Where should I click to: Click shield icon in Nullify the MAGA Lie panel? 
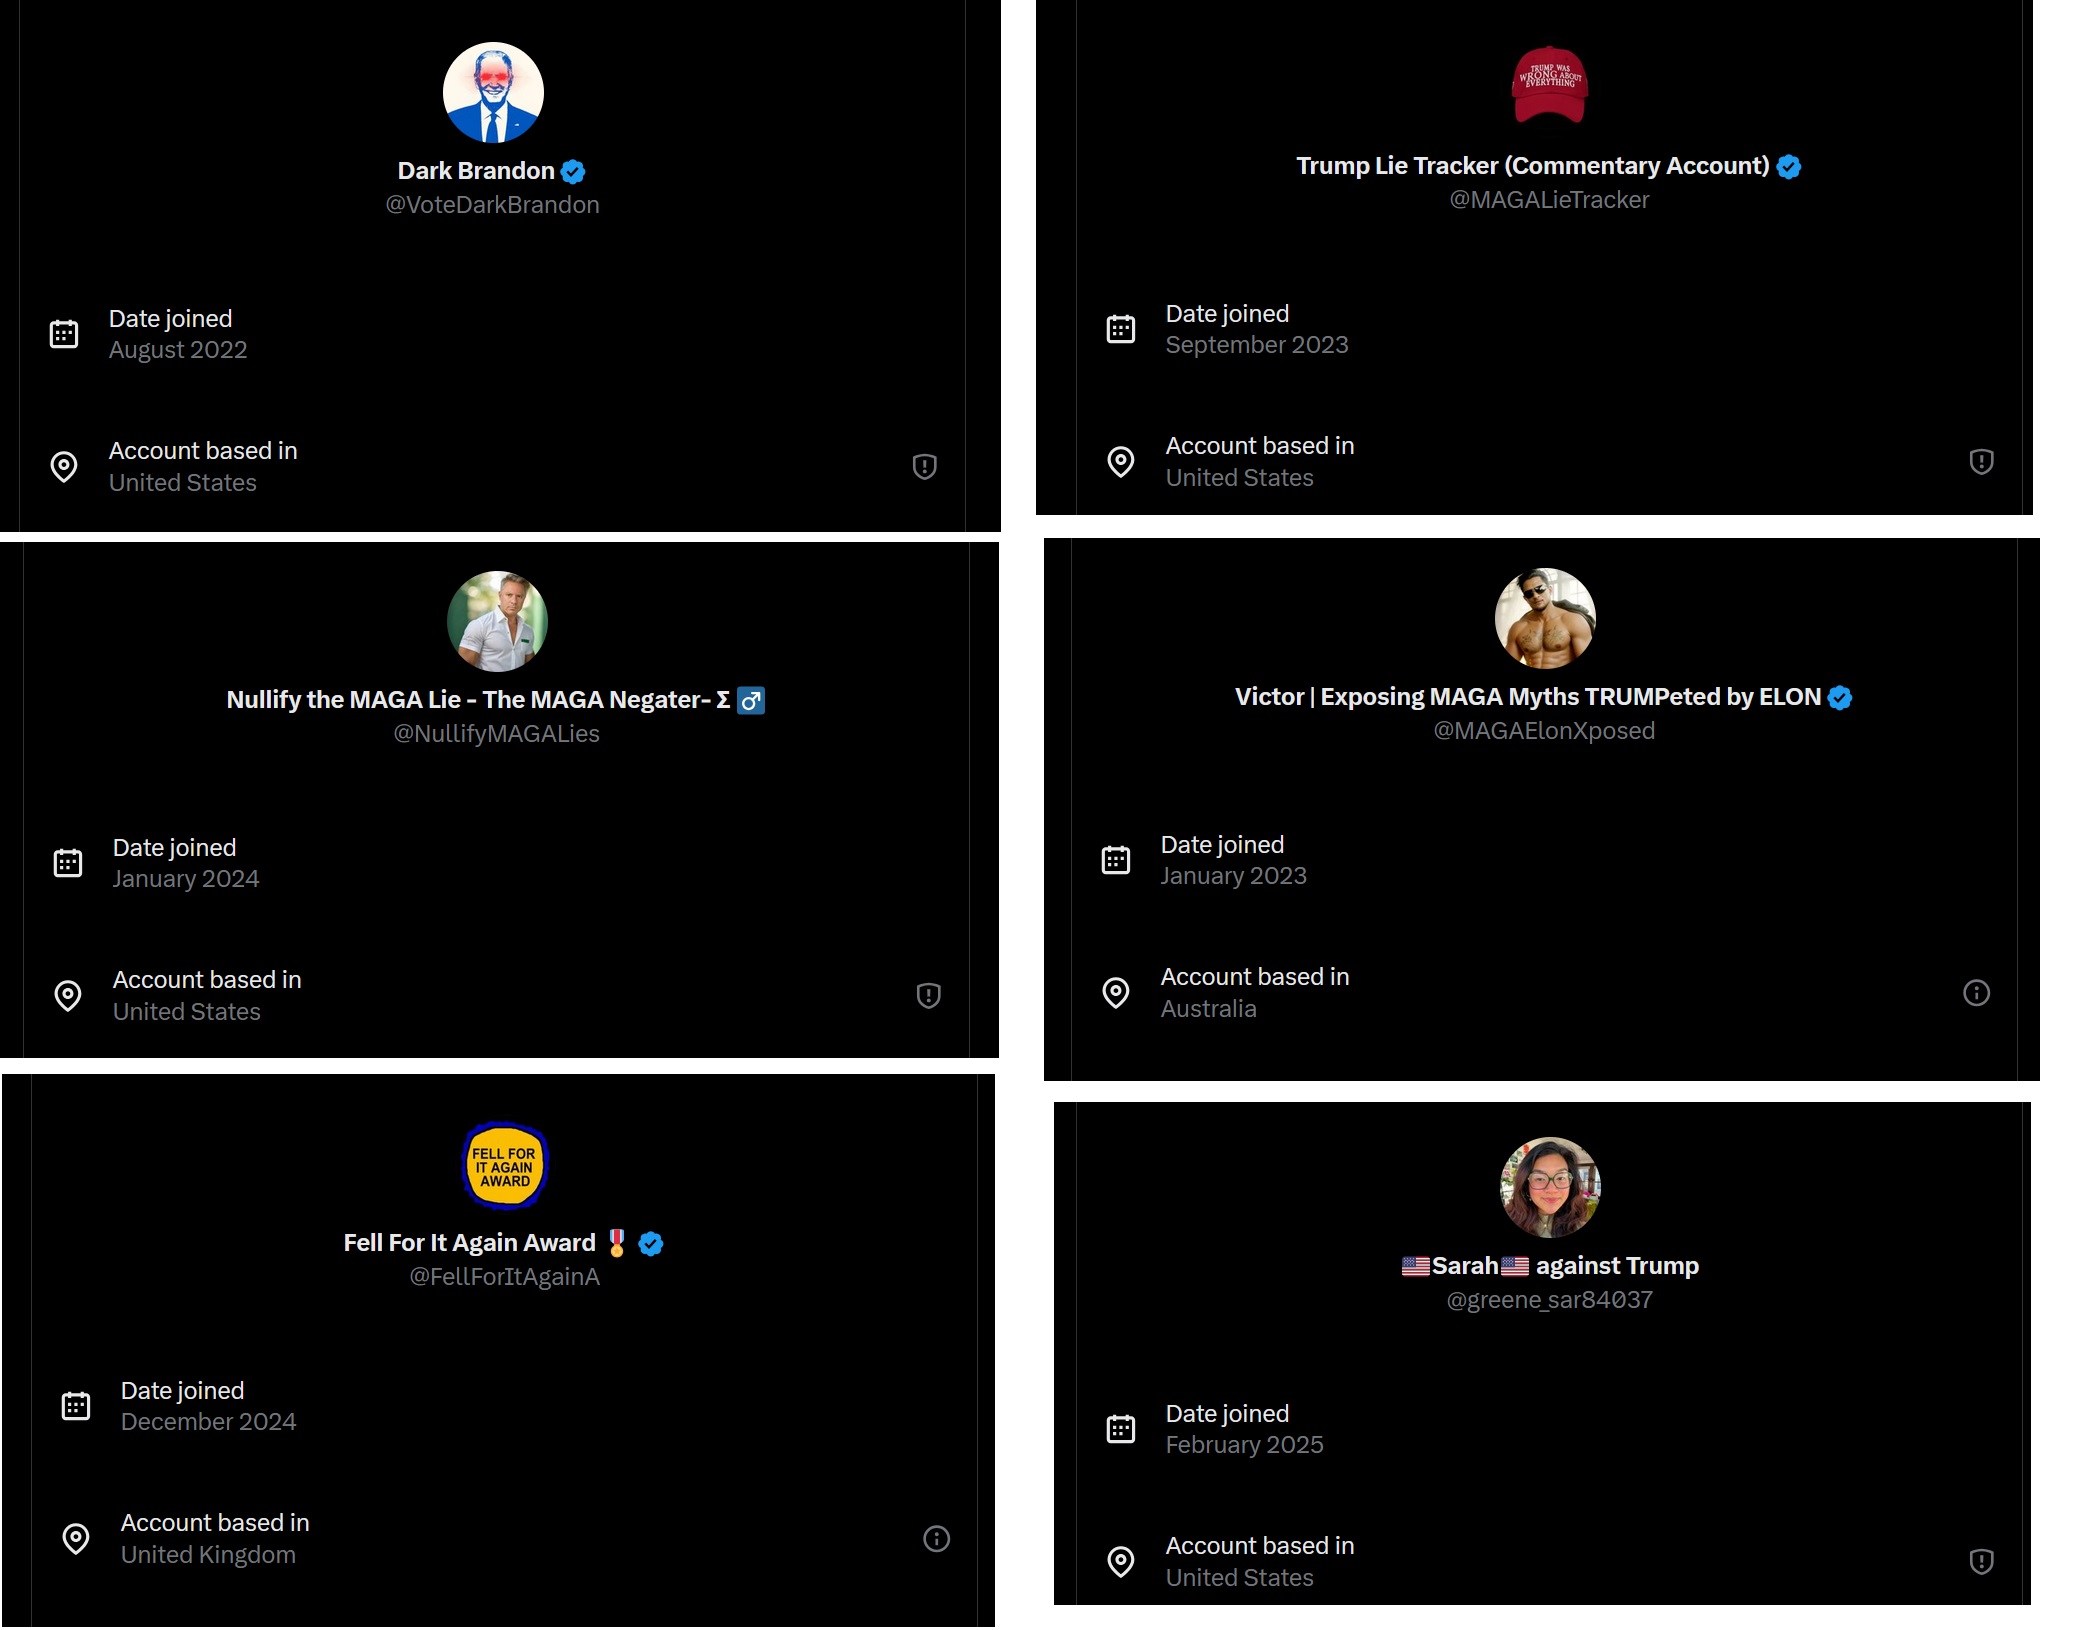(x=928, y=996)
